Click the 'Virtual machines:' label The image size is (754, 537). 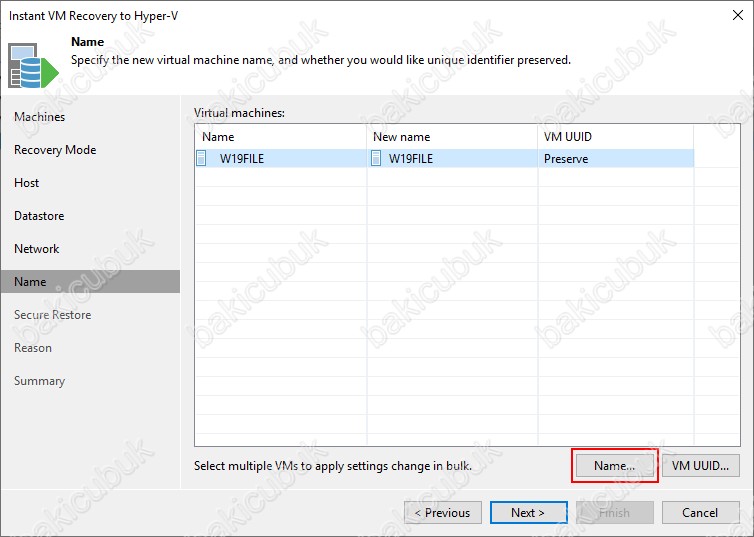coord(239,113)
